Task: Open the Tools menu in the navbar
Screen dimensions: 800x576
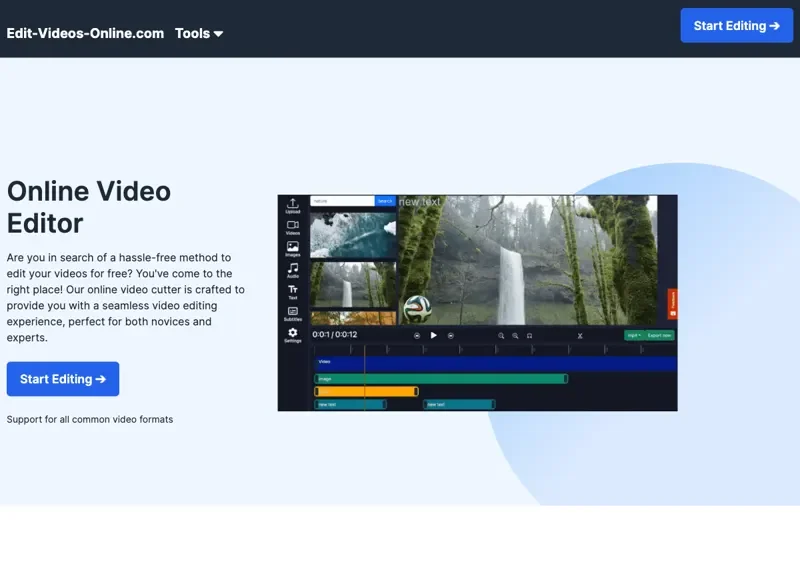Action: pyautogui.click(x=193, y=33)
